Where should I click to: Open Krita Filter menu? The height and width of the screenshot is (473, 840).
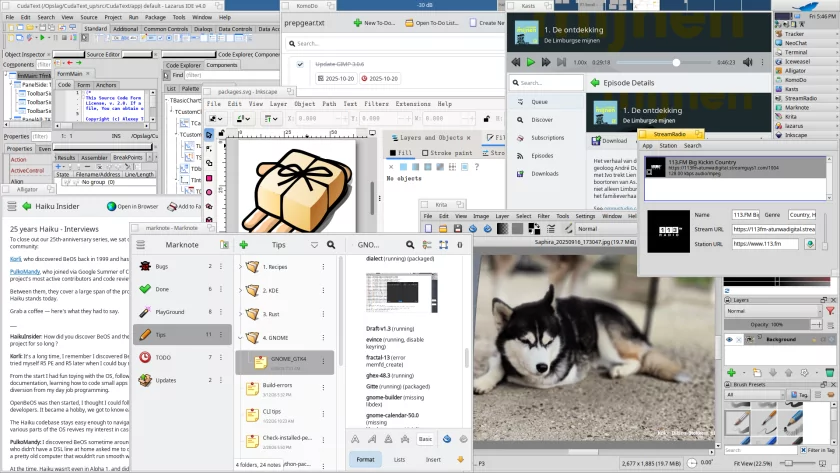pyautogui.click(x=544, y=216)
